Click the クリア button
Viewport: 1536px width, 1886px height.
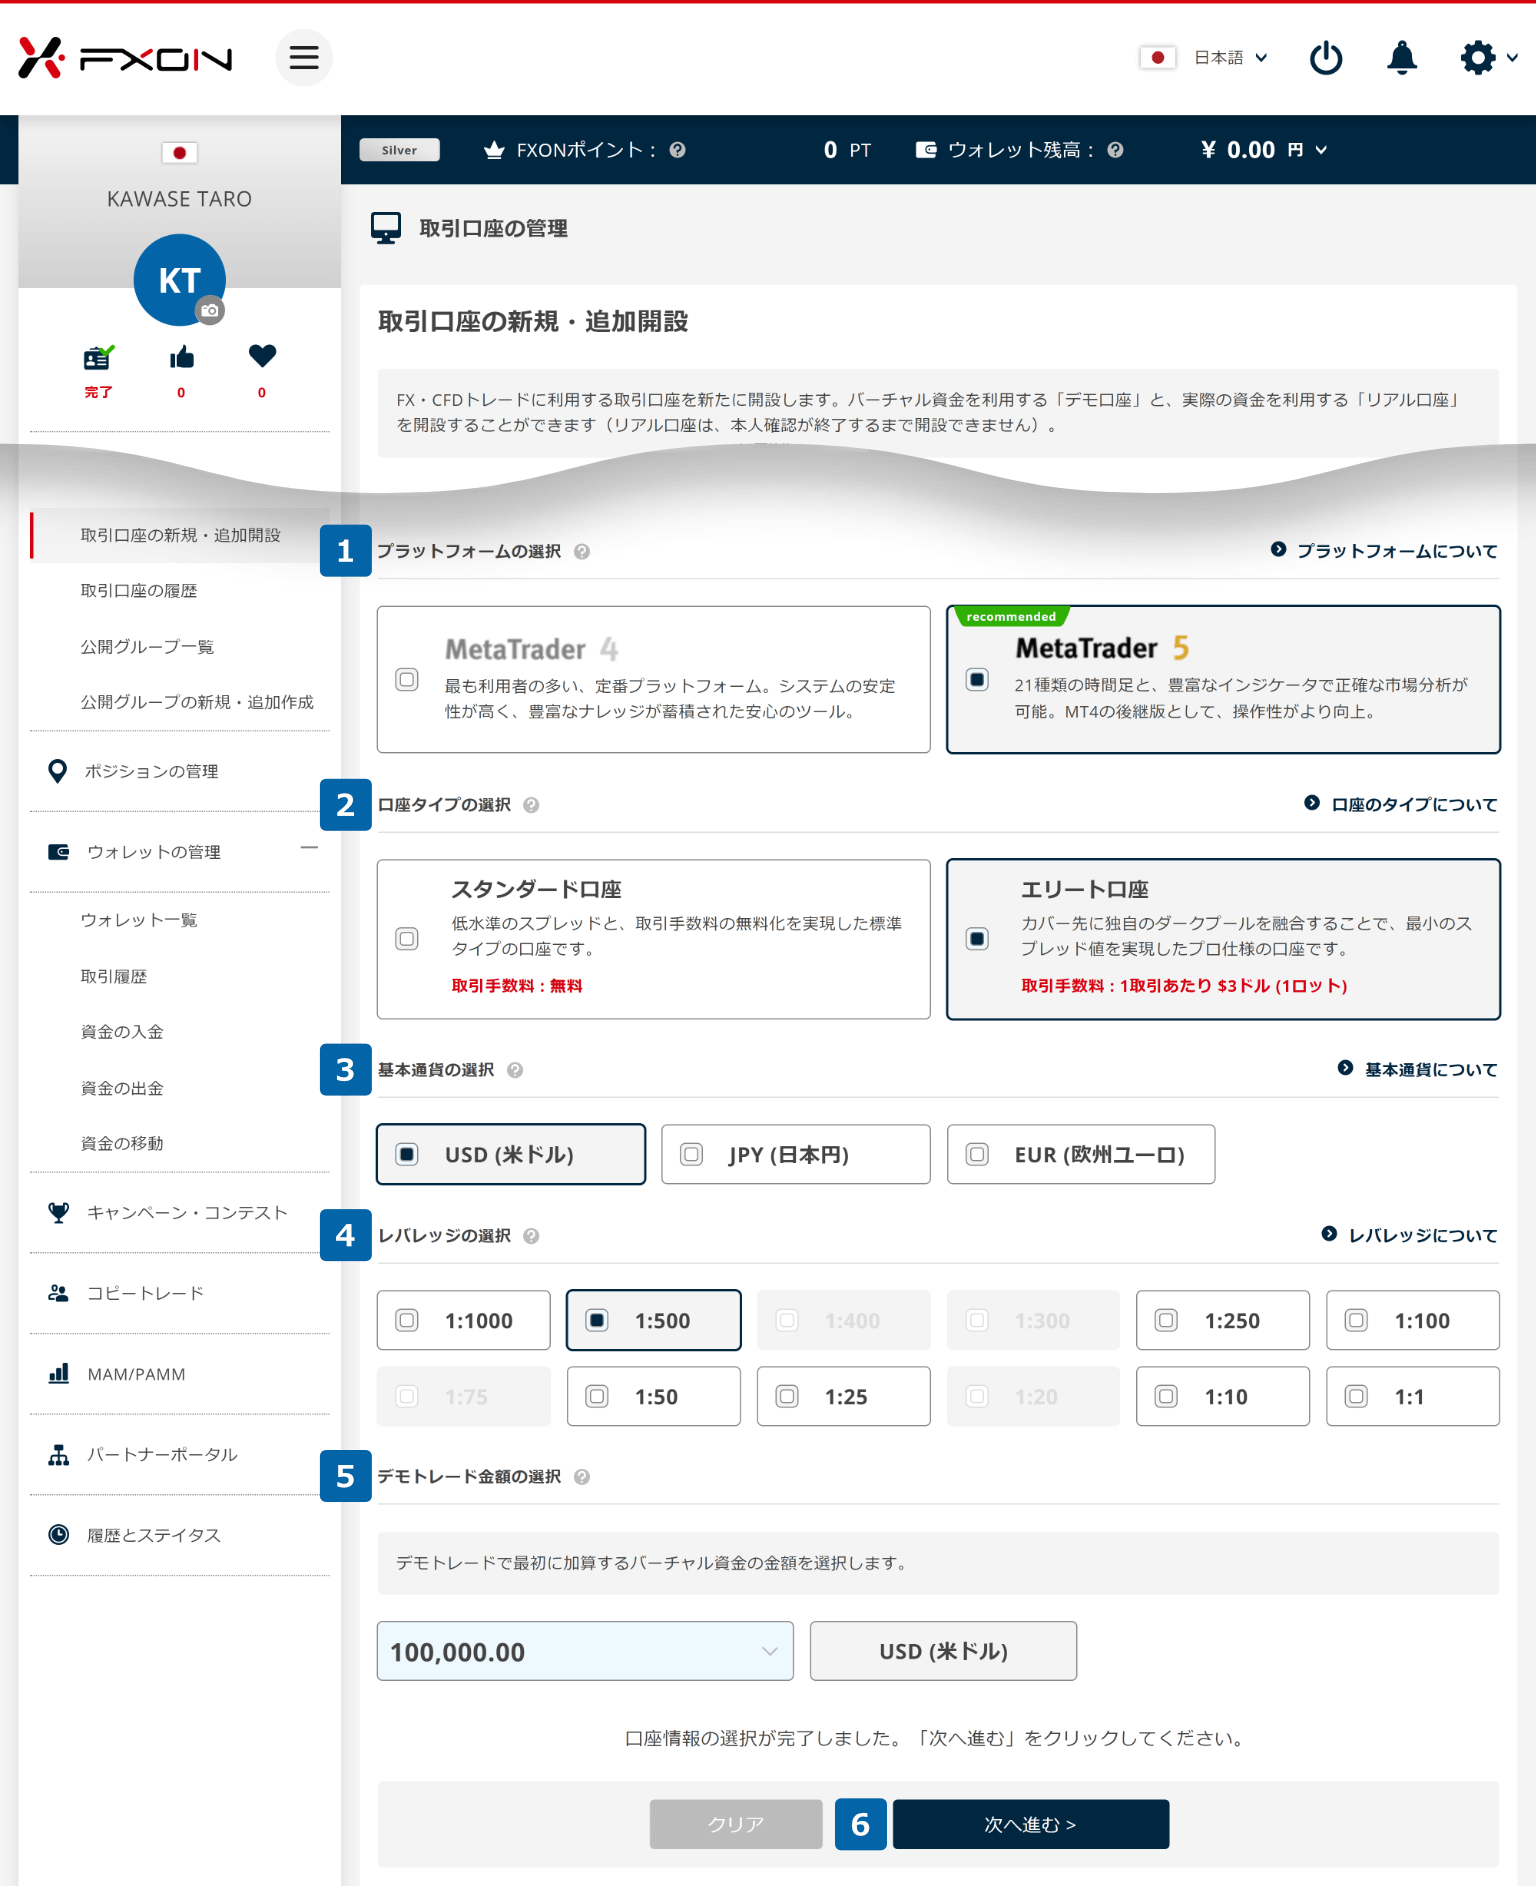click(736, 1824)
